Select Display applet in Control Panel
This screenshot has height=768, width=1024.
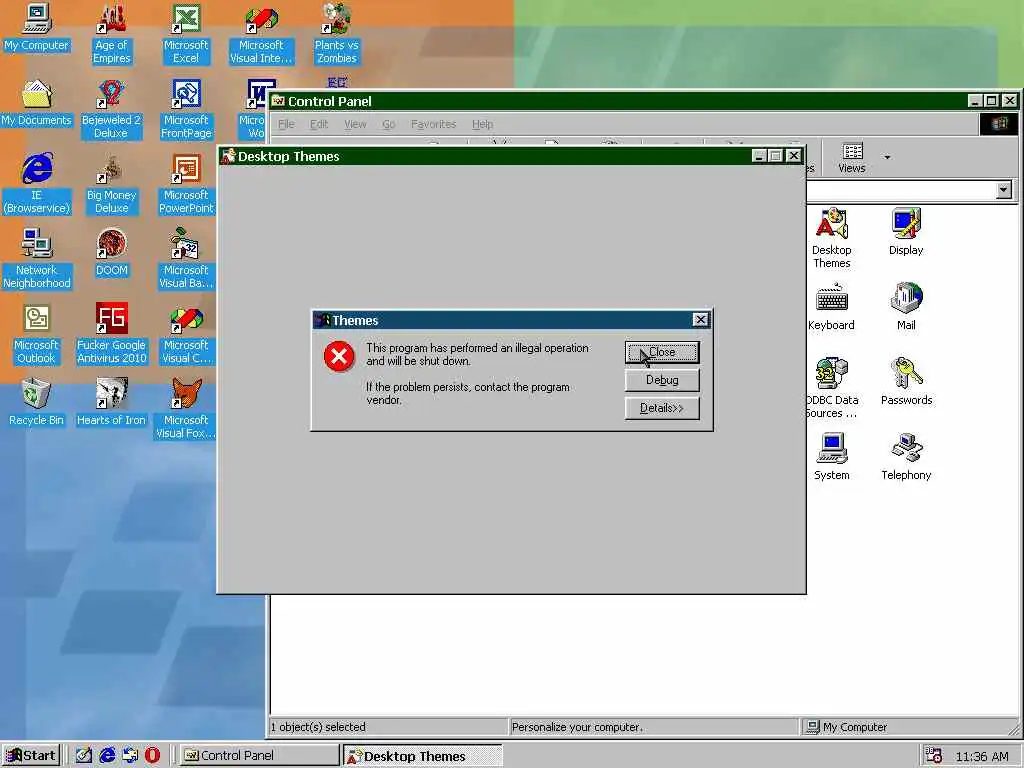(906, 232)
